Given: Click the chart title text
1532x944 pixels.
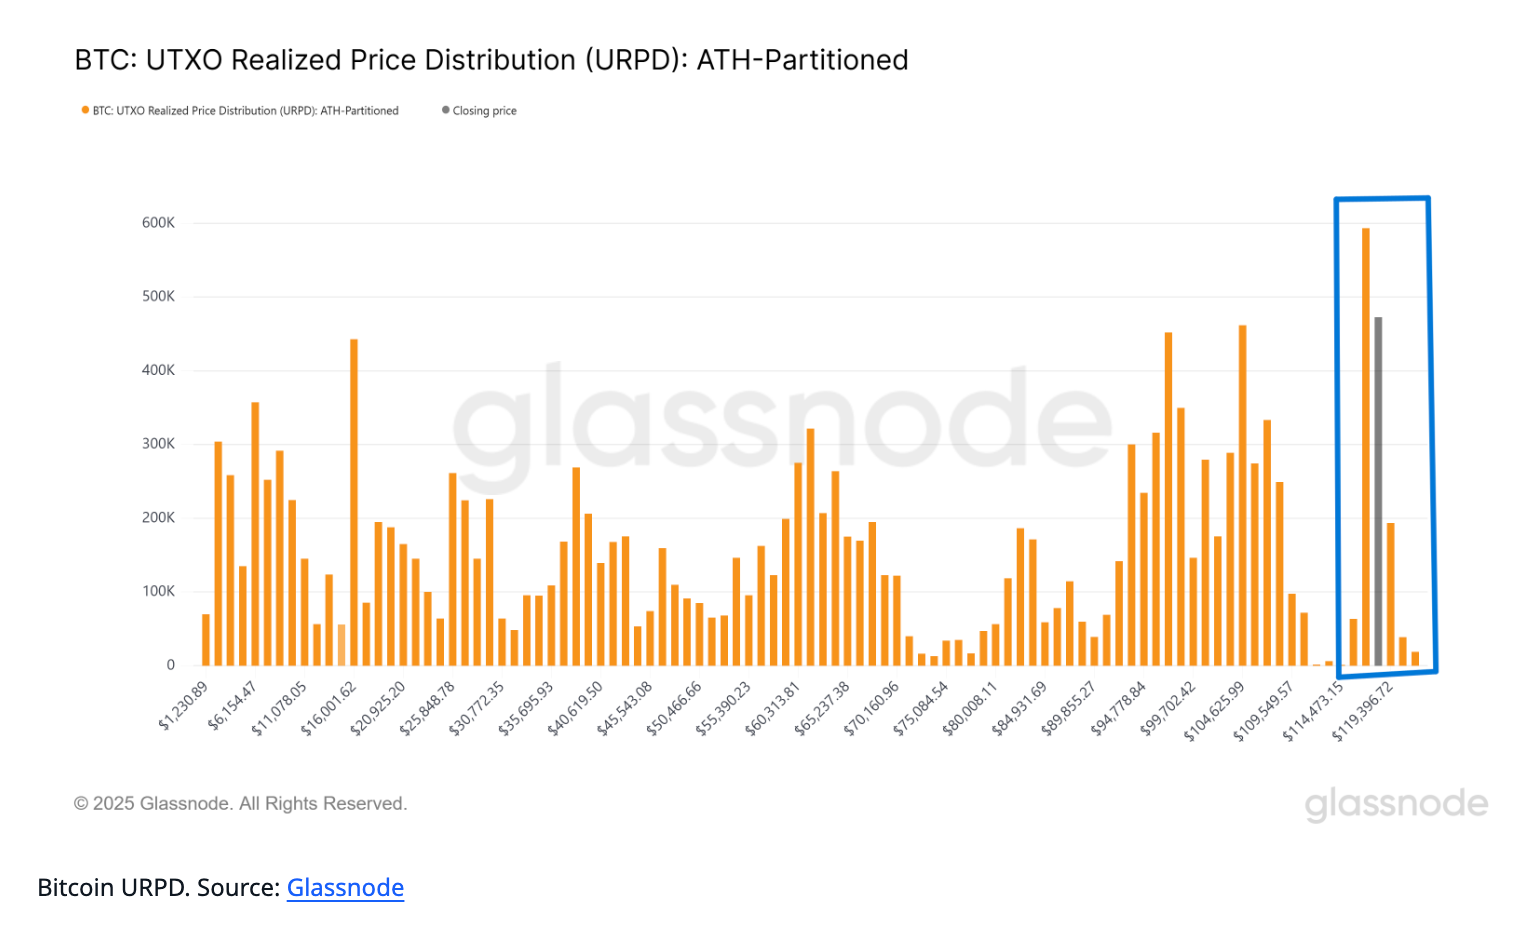Looking at the screenshot, I should 491,60.
